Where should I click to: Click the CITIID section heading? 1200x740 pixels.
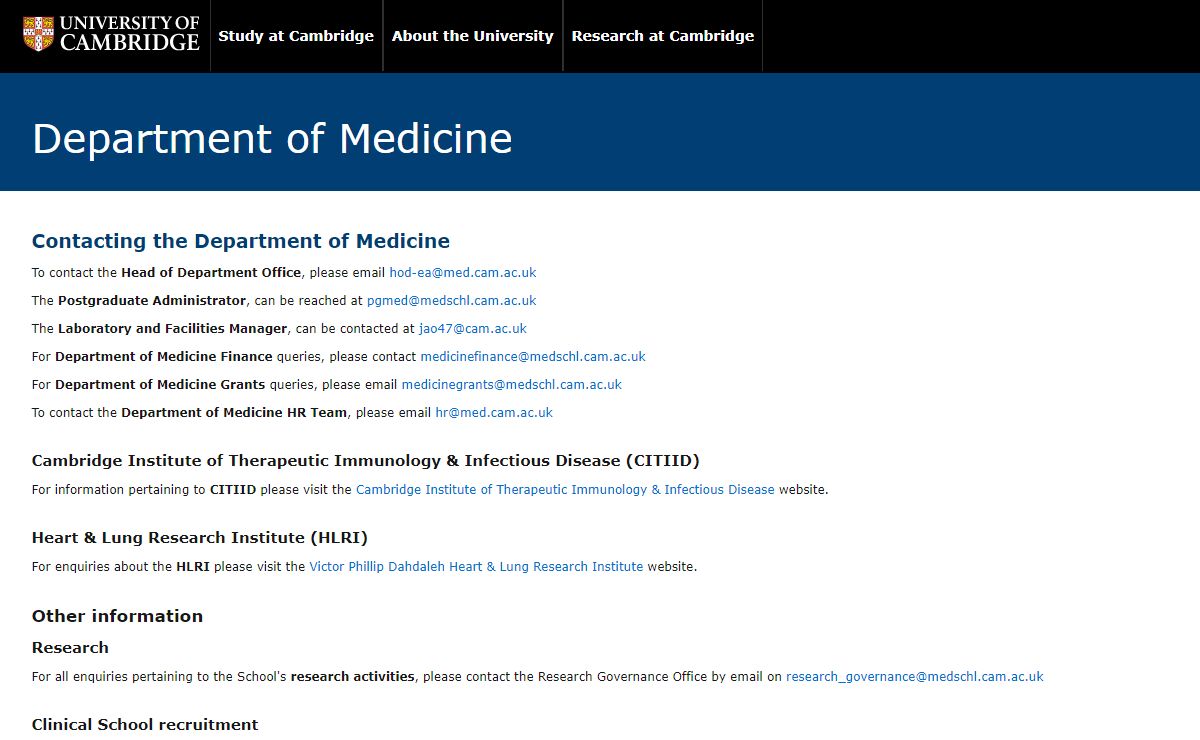[x=366, y=461]
